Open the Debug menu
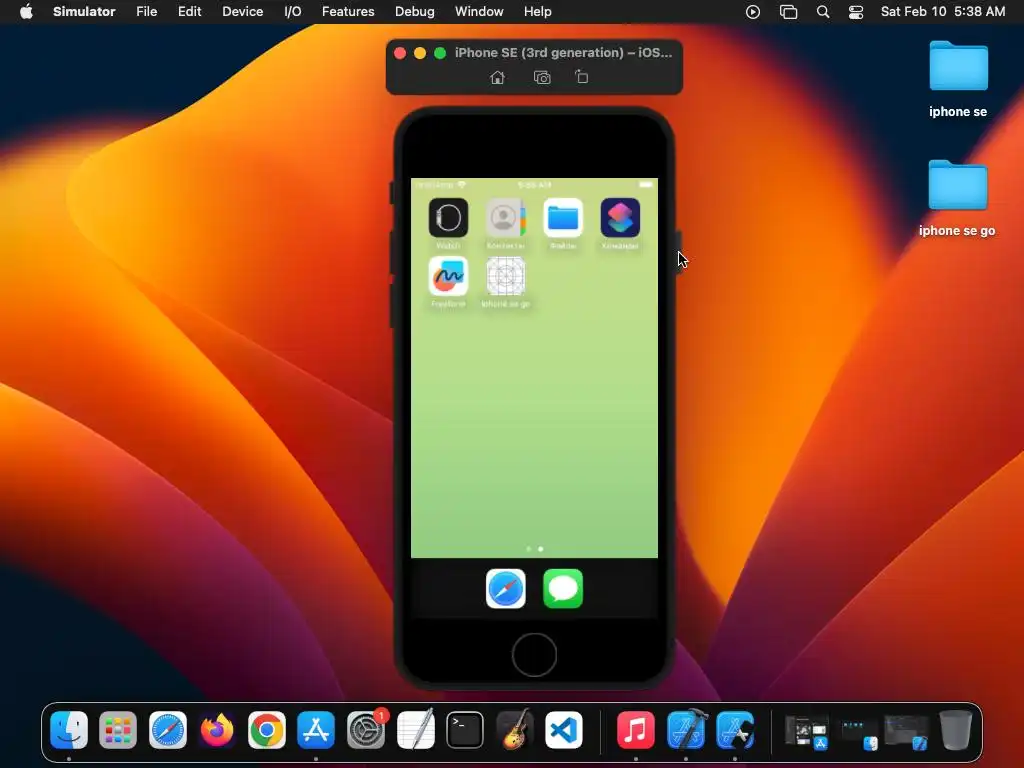This screenshot has height=768, width=1024. click(x=415, y=12)
